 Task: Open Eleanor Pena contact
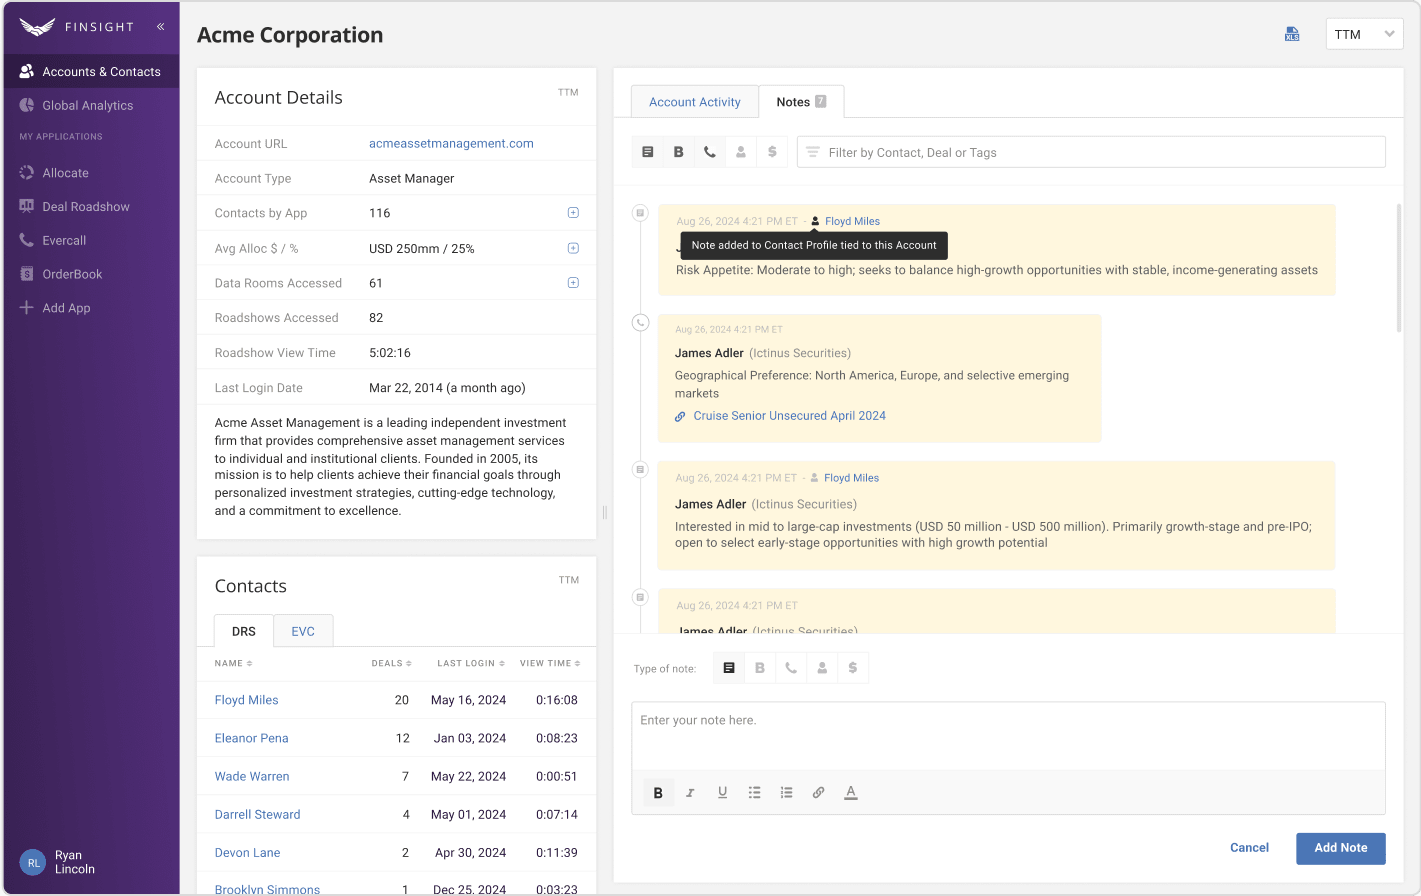click(x=251, y=738)
